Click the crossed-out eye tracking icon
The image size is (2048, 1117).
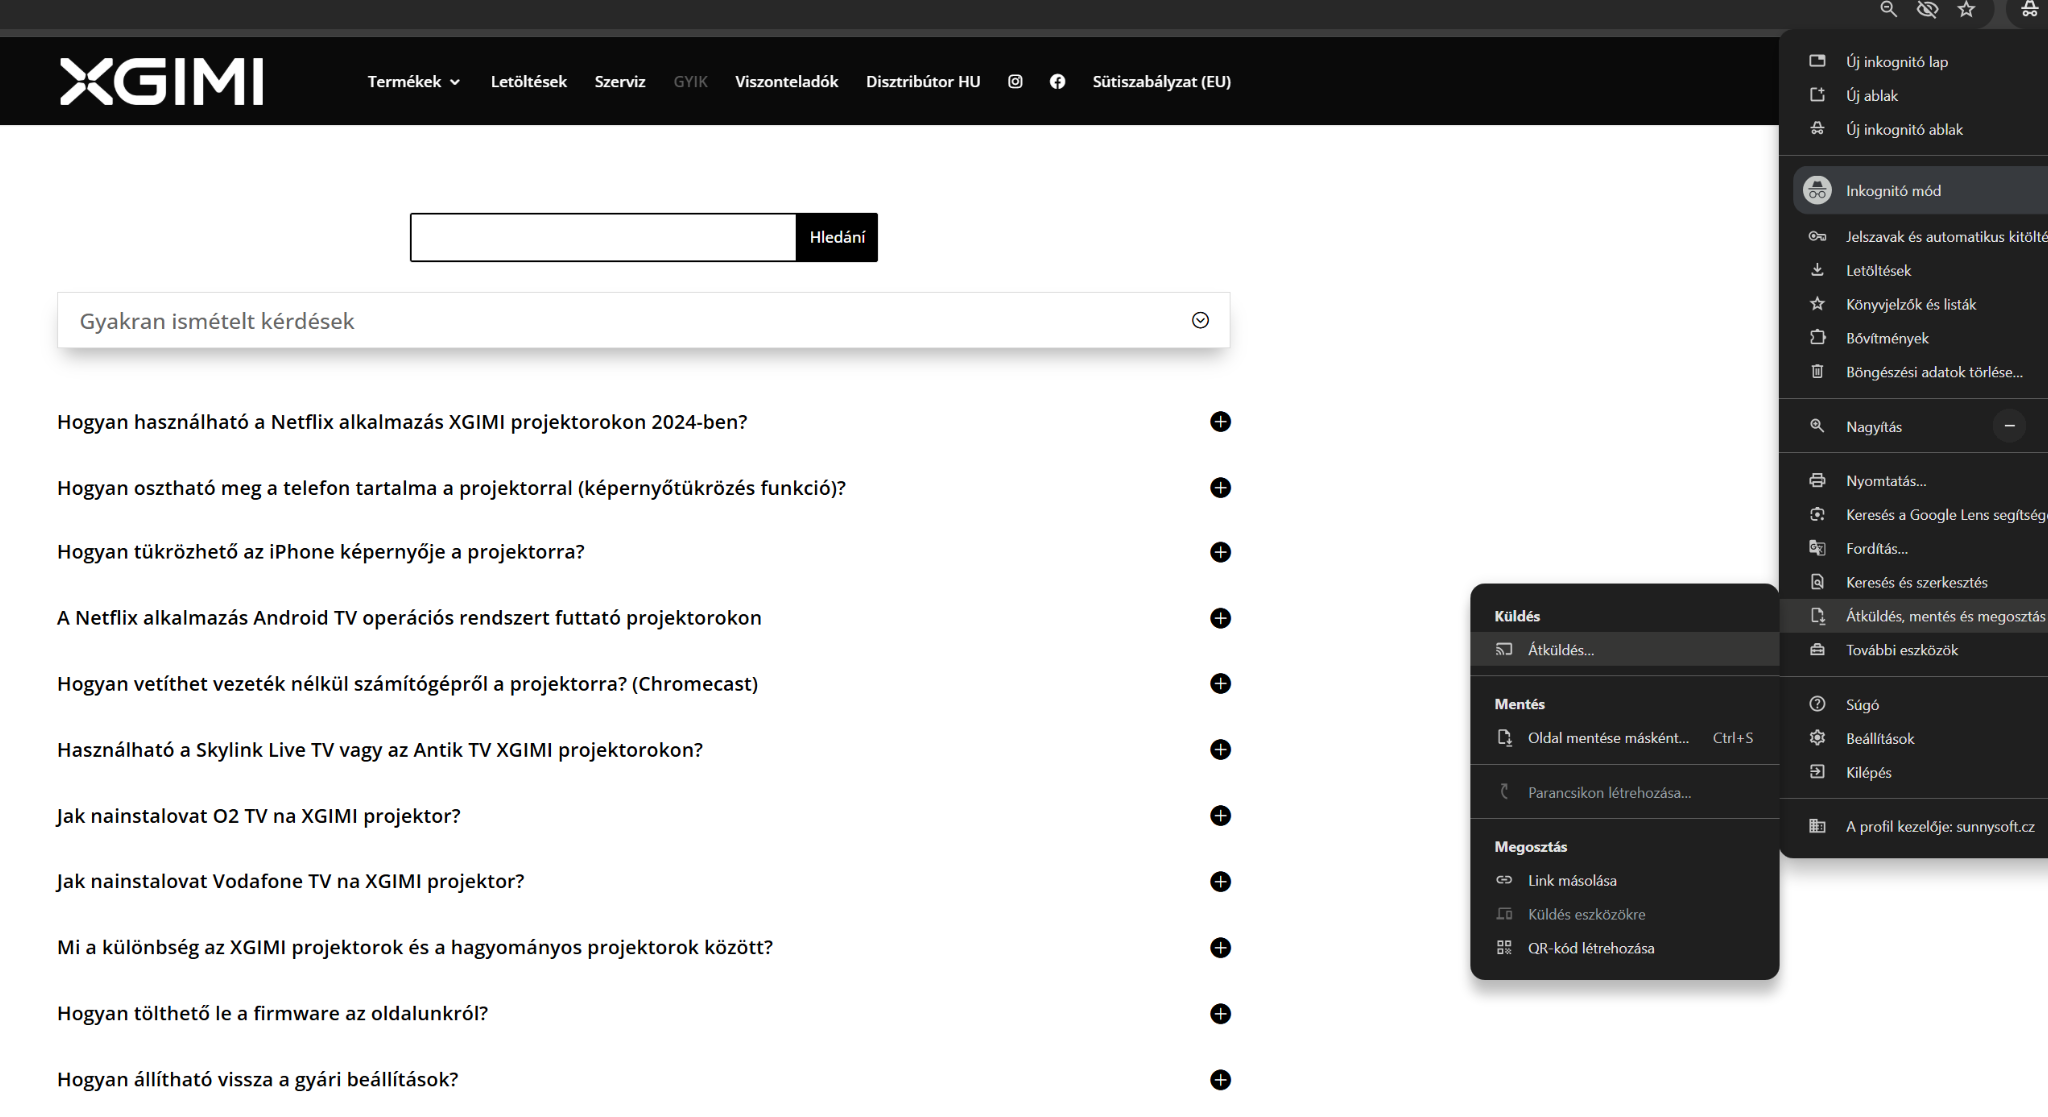pyautogui.click(x=1927, y=9)
